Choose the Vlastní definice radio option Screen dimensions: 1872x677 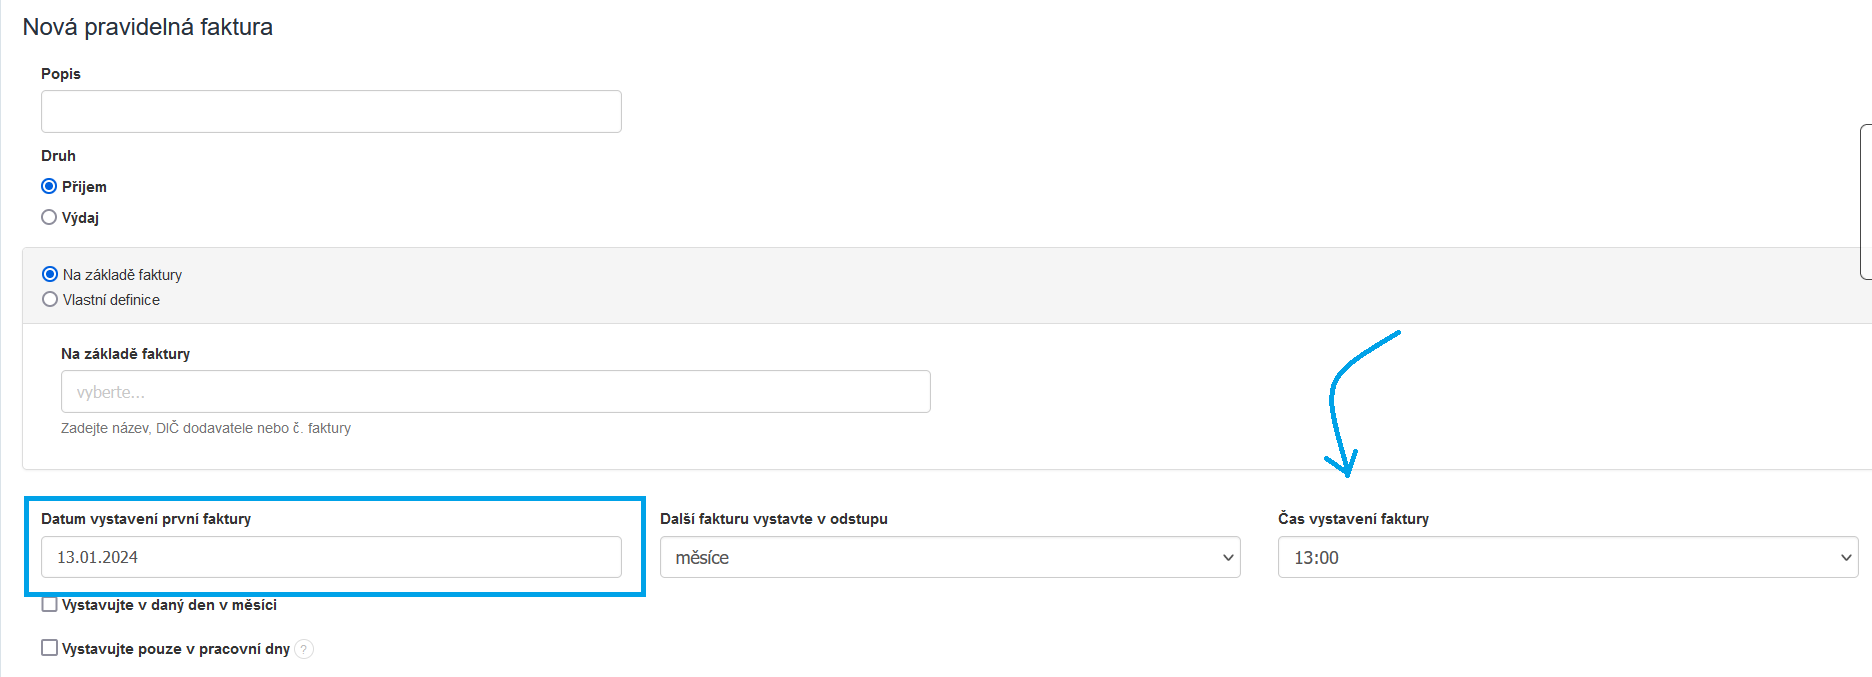pos(50,300)
